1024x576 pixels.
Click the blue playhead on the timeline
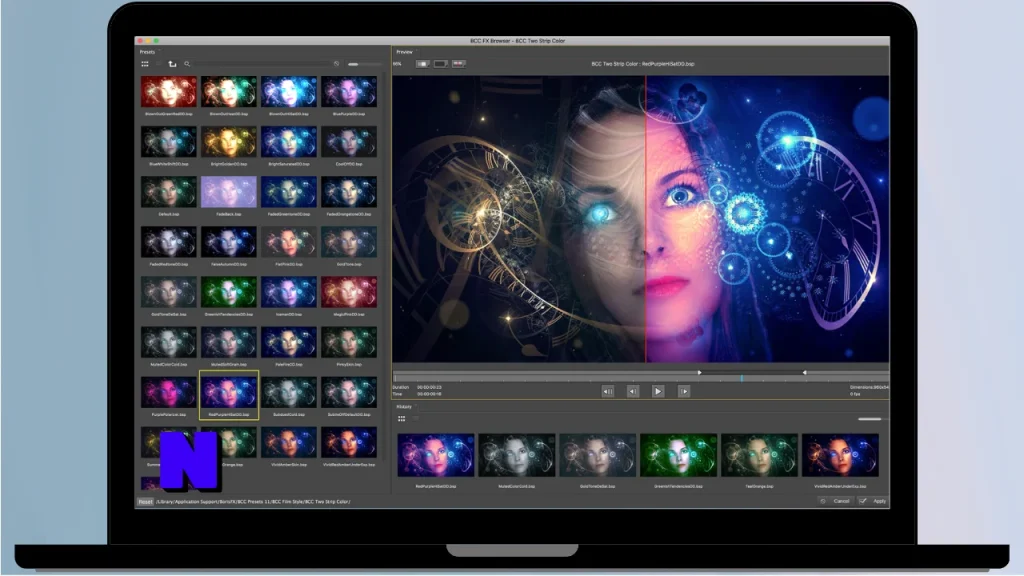point(741,377)
